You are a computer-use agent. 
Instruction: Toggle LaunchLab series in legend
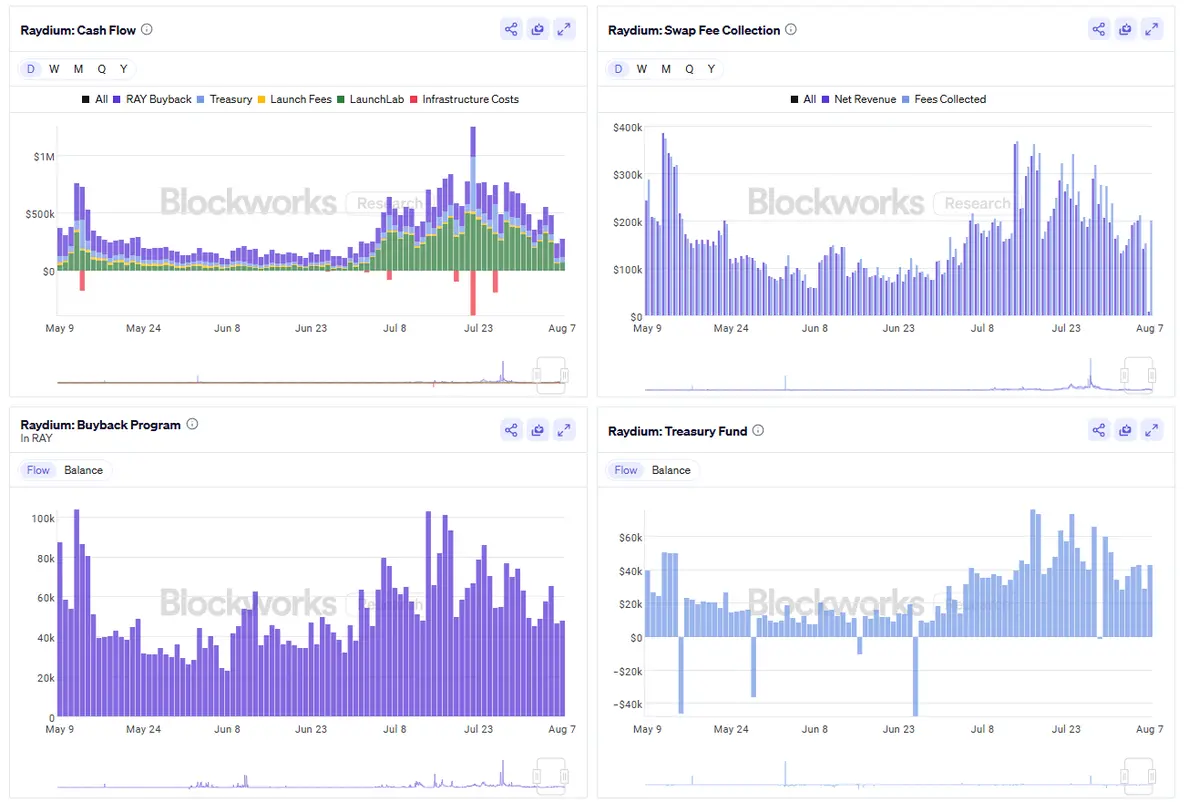(x=370, y=99)
